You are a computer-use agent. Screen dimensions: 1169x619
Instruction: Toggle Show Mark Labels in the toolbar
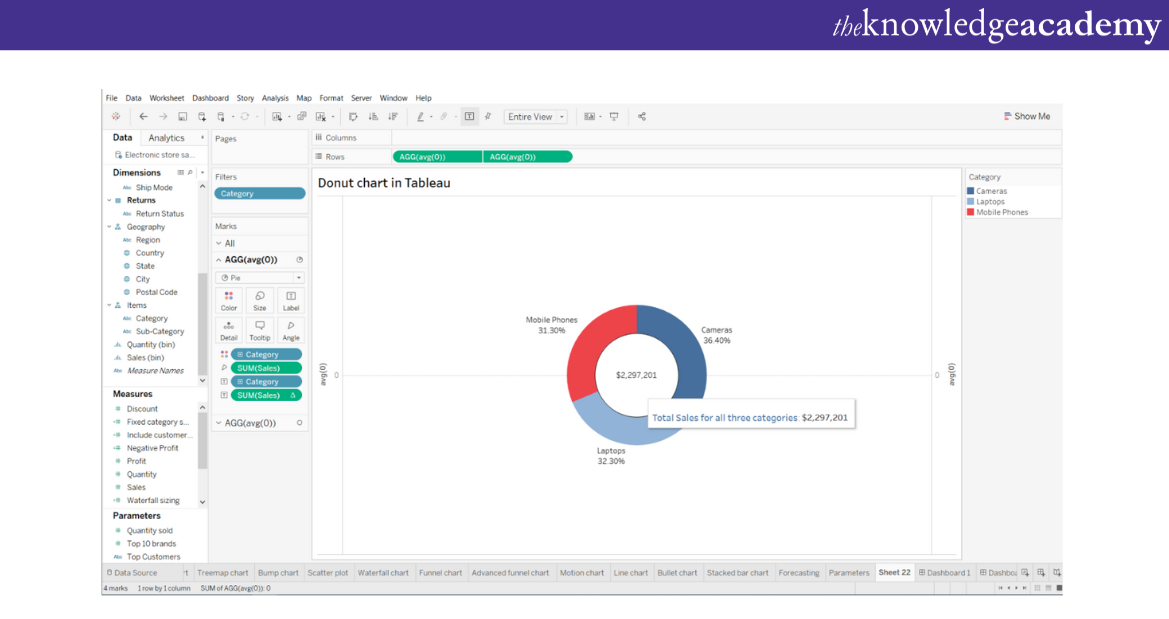point(469,117)
